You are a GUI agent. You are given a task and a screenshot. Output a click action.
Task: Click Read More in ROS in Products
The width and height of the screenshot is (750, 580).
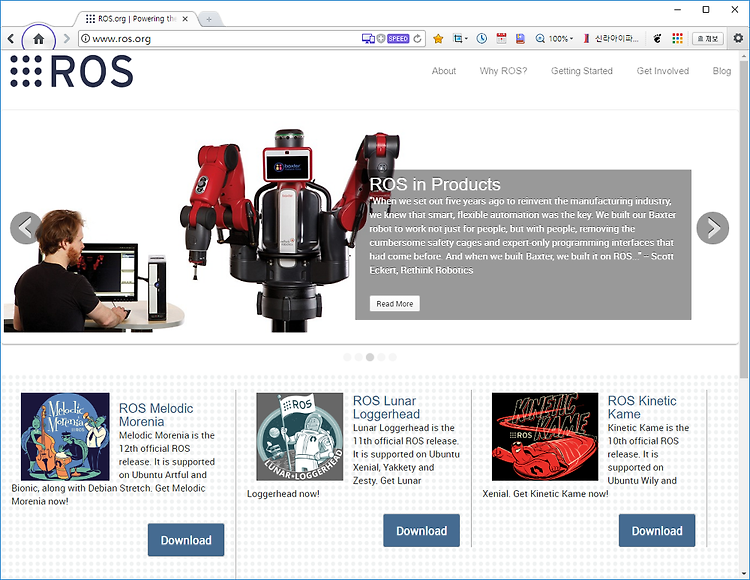(395, 304)
